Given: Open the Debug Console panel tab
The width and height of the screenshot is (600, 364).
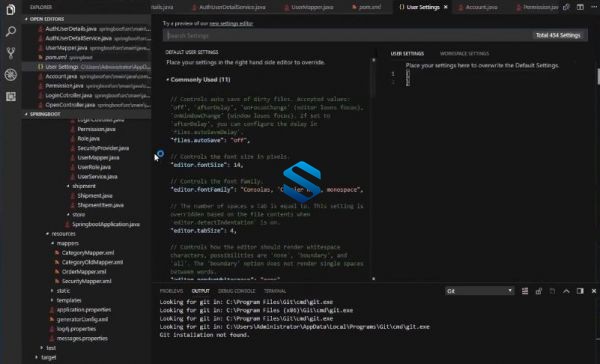Looking at the screenshot, I should (x=236, y=291).
